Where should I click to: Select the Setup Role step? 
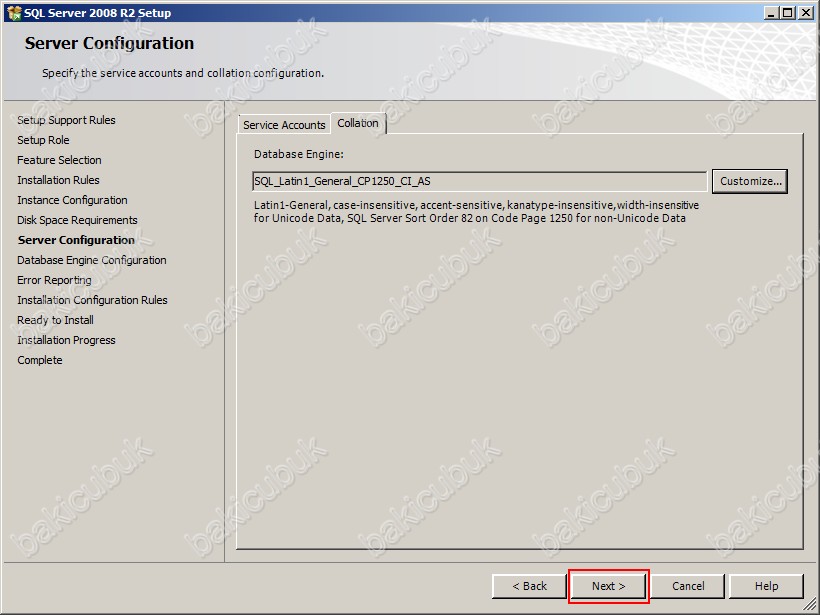[43, 140]
